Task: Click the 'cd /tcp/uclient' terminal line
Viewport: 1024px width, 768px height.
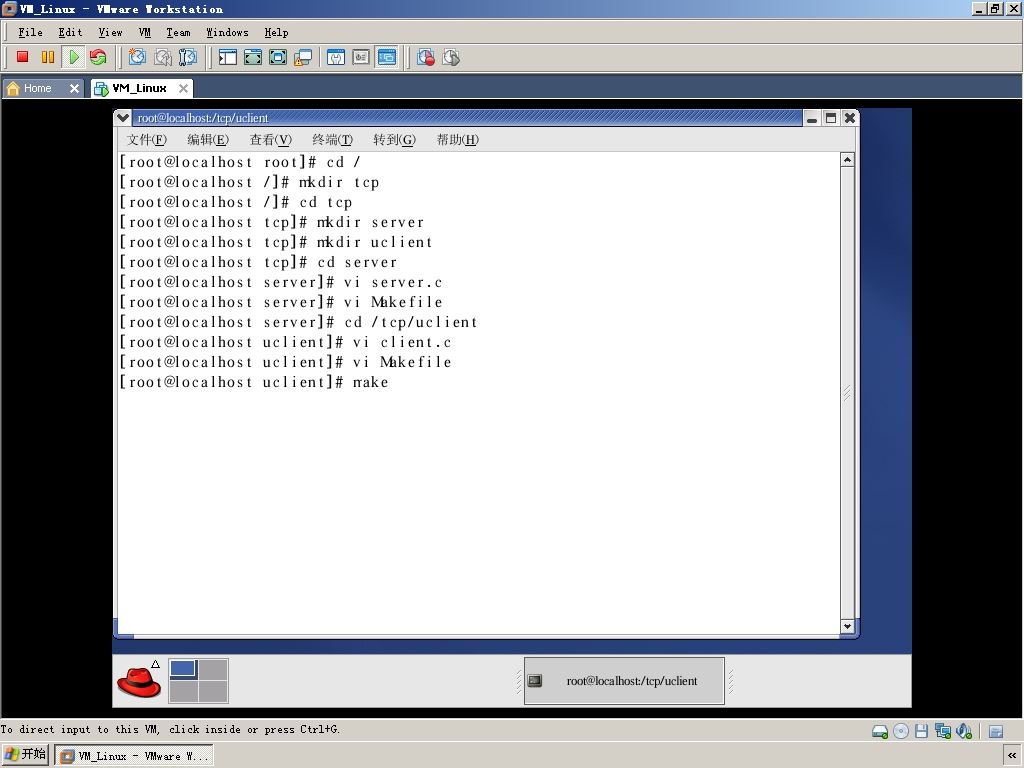Action: [299, 322]
